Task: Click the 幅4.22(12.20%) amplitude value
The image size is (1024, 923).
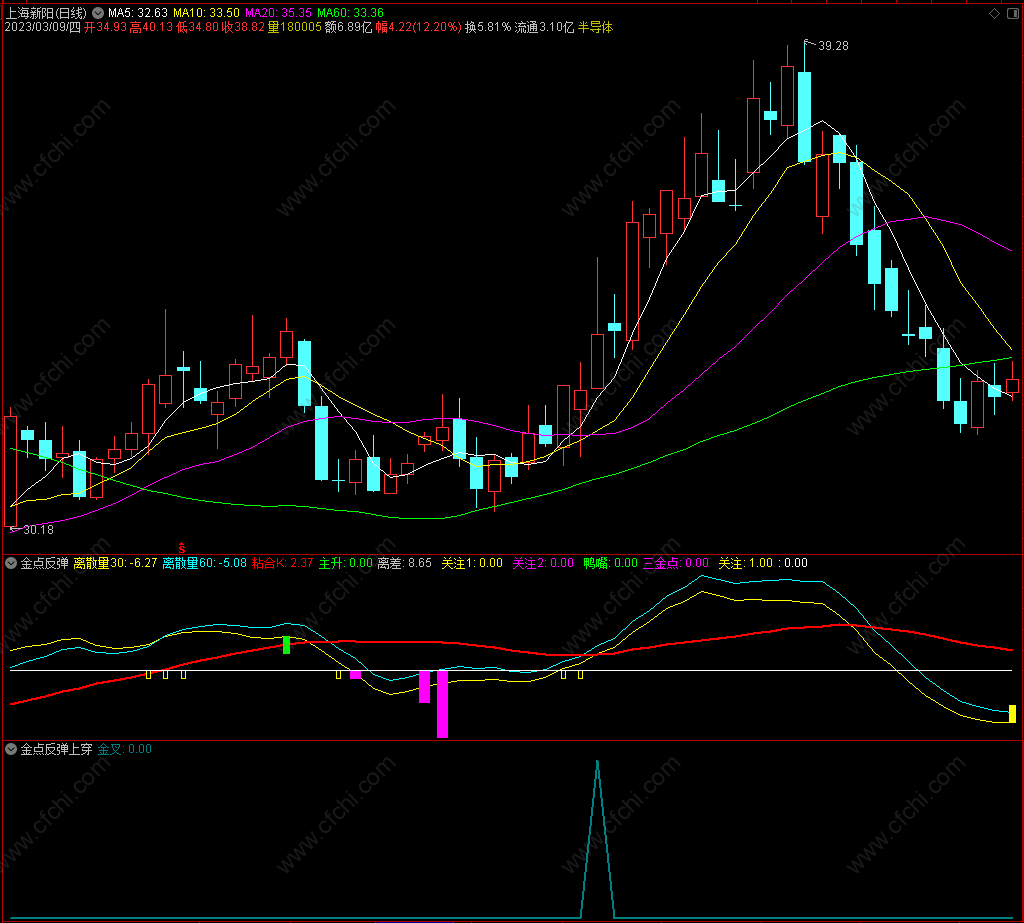Action: point(419,27)
